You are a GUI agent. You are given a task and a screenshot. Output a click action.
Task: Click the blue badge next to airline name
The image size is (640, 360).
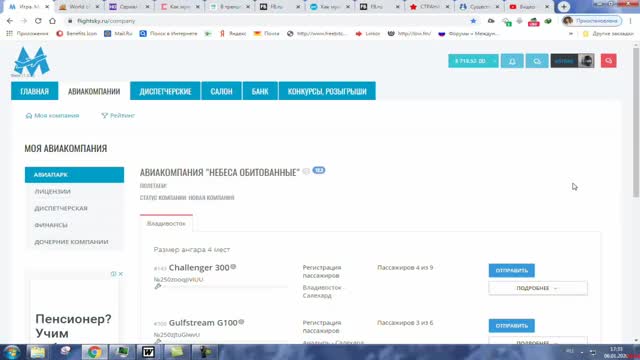click(x=319, y=170)
